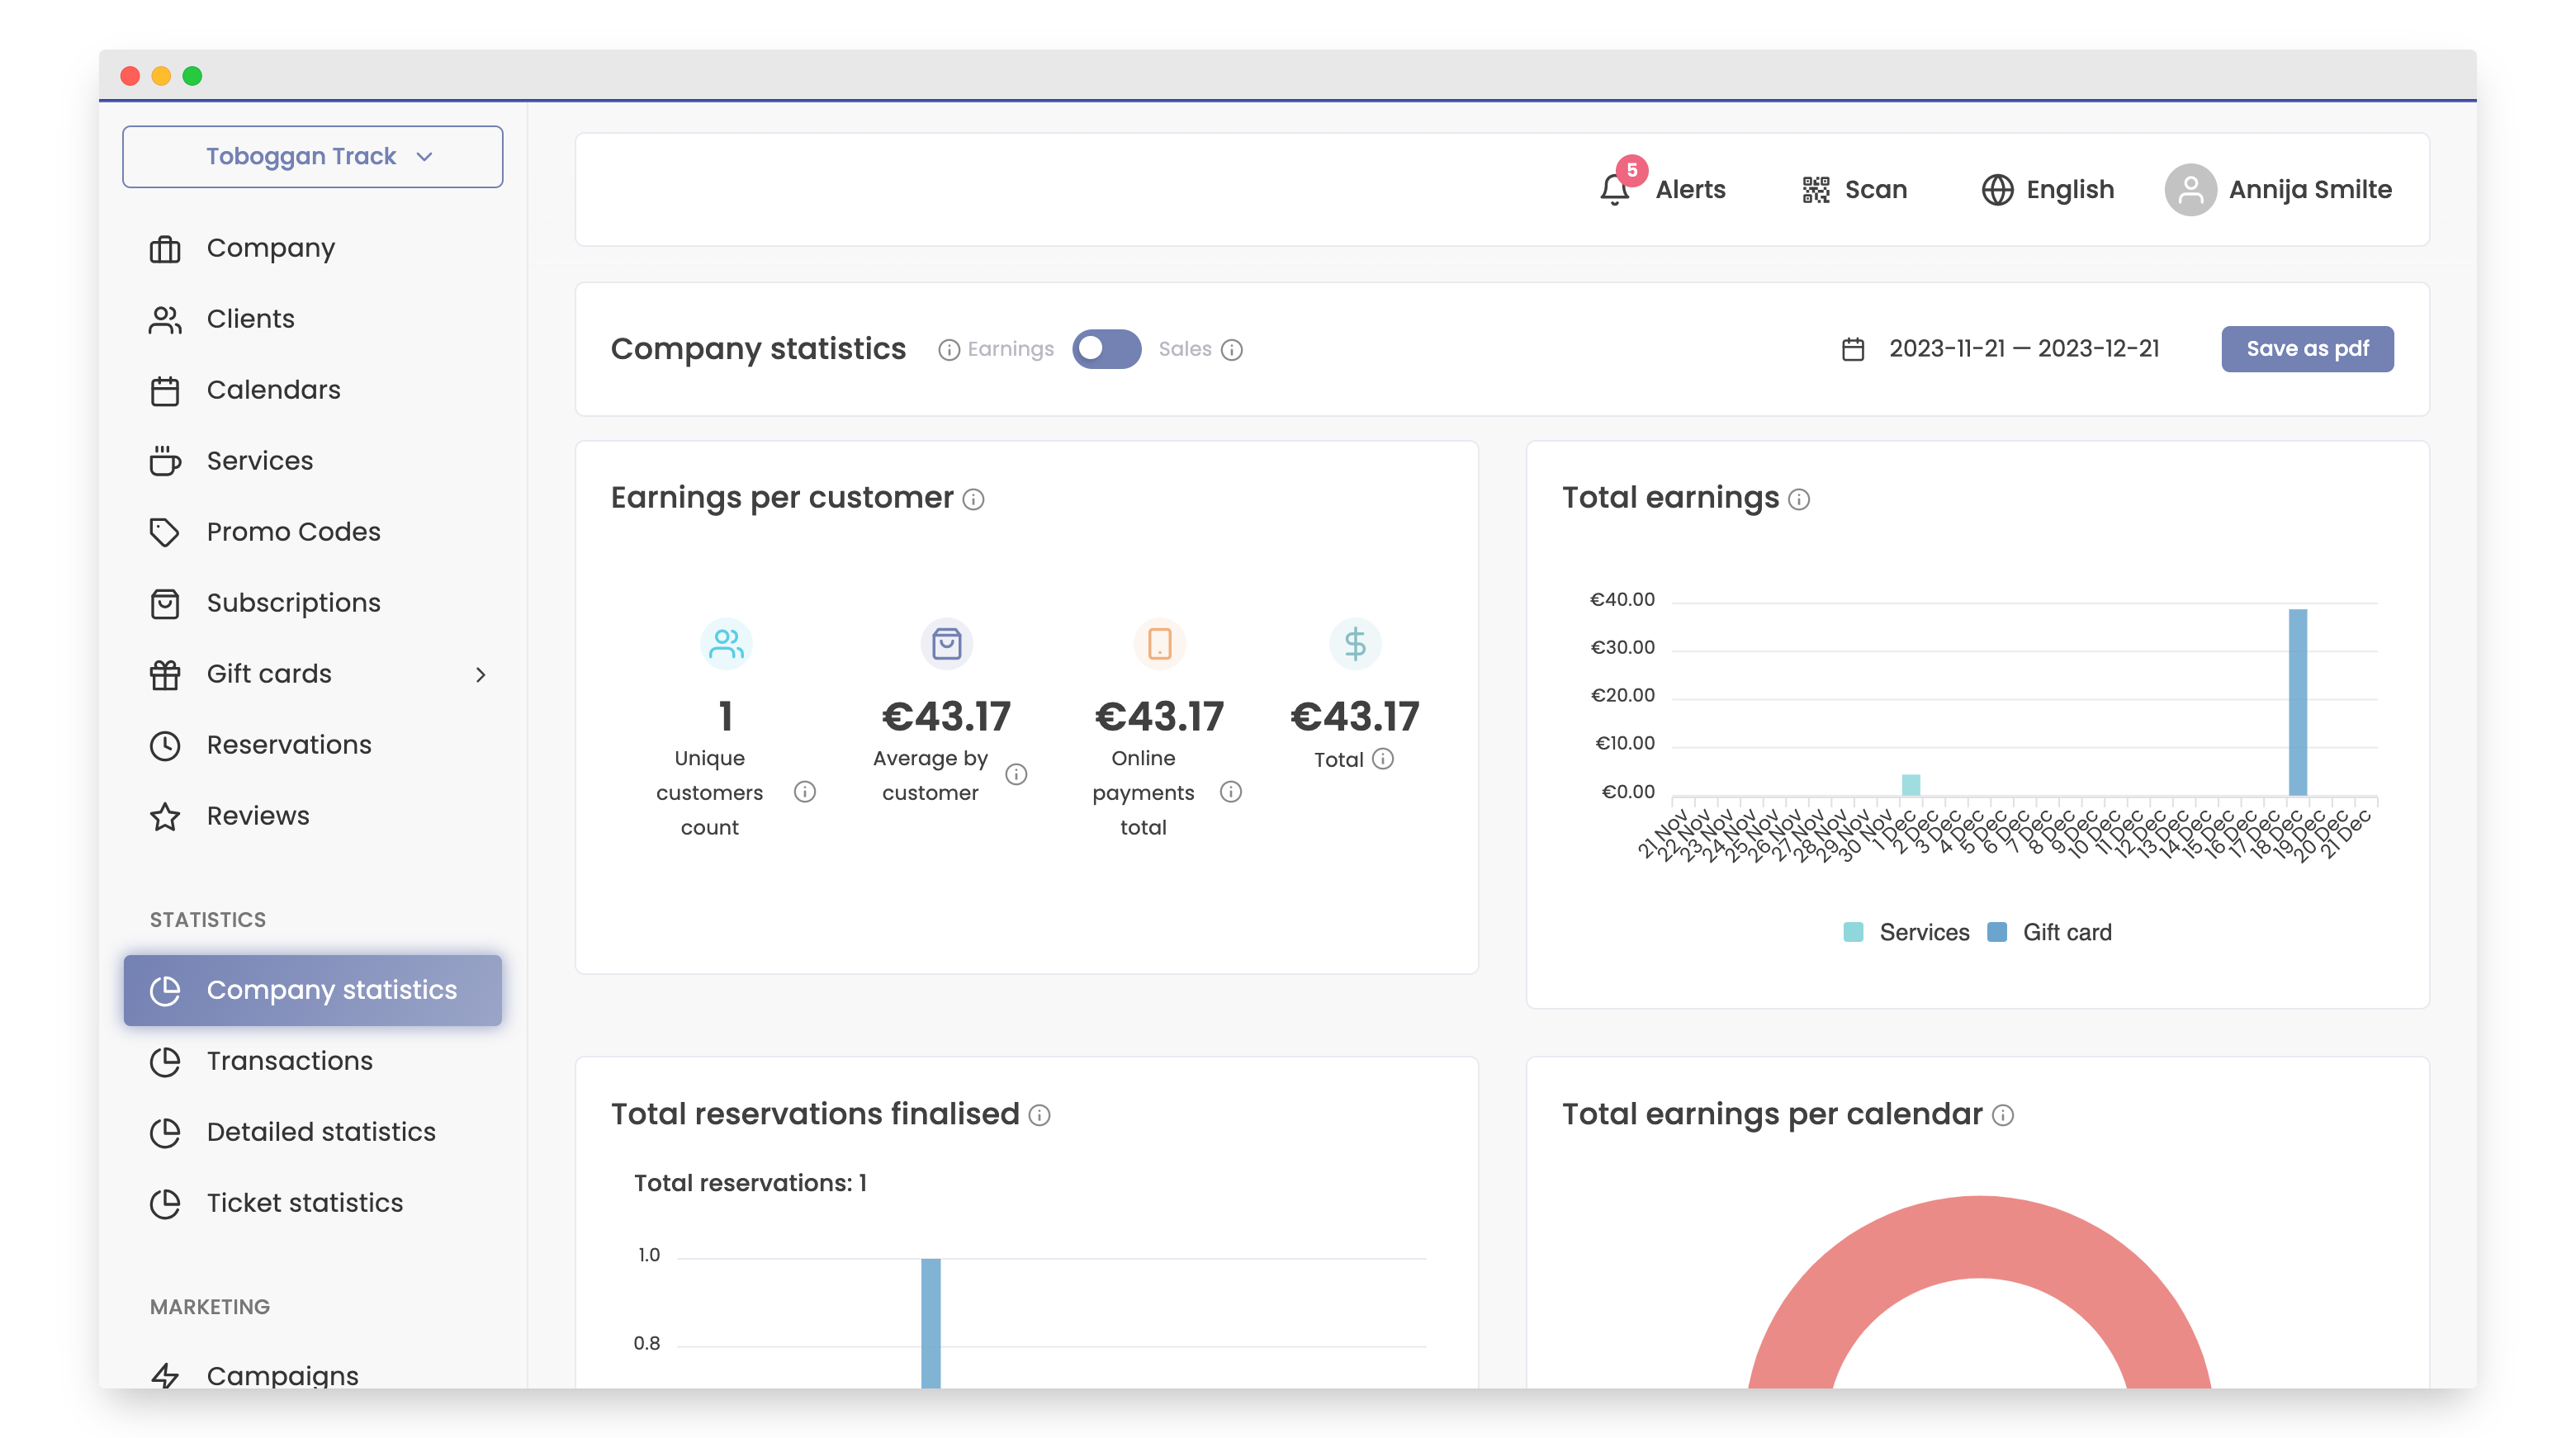Open the Detailed statistics page
Screen dimensions: 2576x1438
320,1132
